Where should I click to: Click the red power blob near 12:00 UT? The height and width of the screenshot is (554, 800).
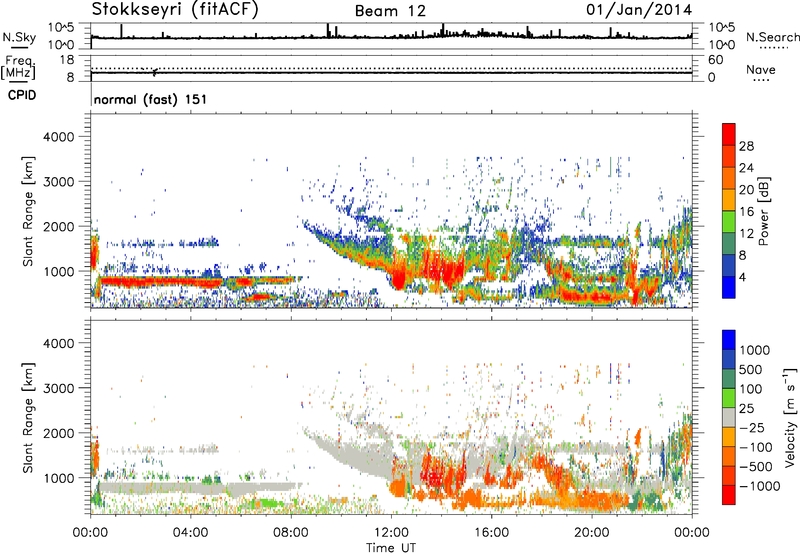click(398, 278)
